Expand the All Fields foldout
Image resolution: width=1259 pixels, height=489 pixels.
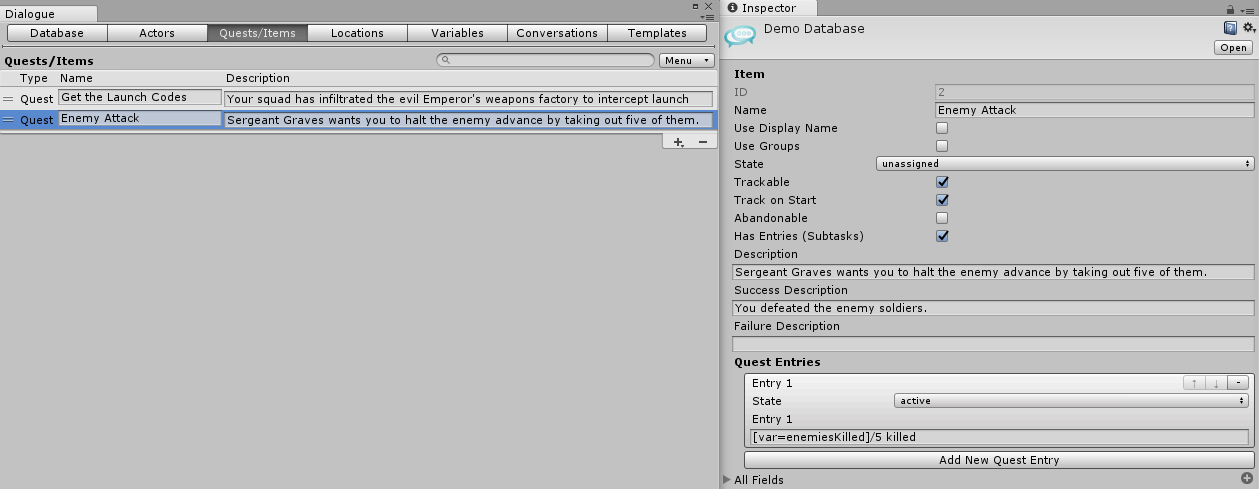[727, 480]
